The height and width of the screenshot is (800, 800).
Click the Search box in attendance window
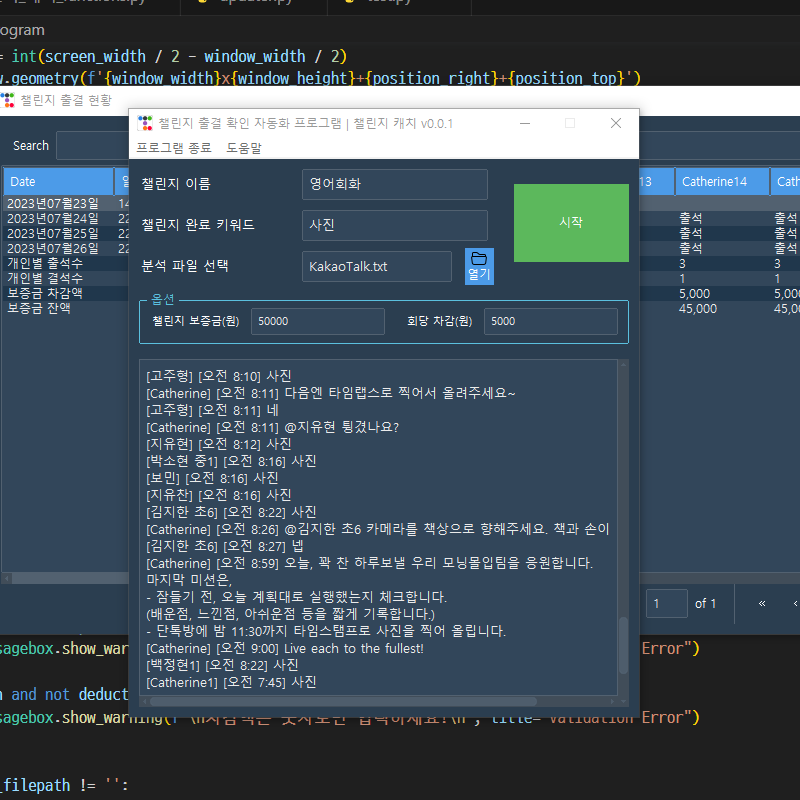click(90, 146)
